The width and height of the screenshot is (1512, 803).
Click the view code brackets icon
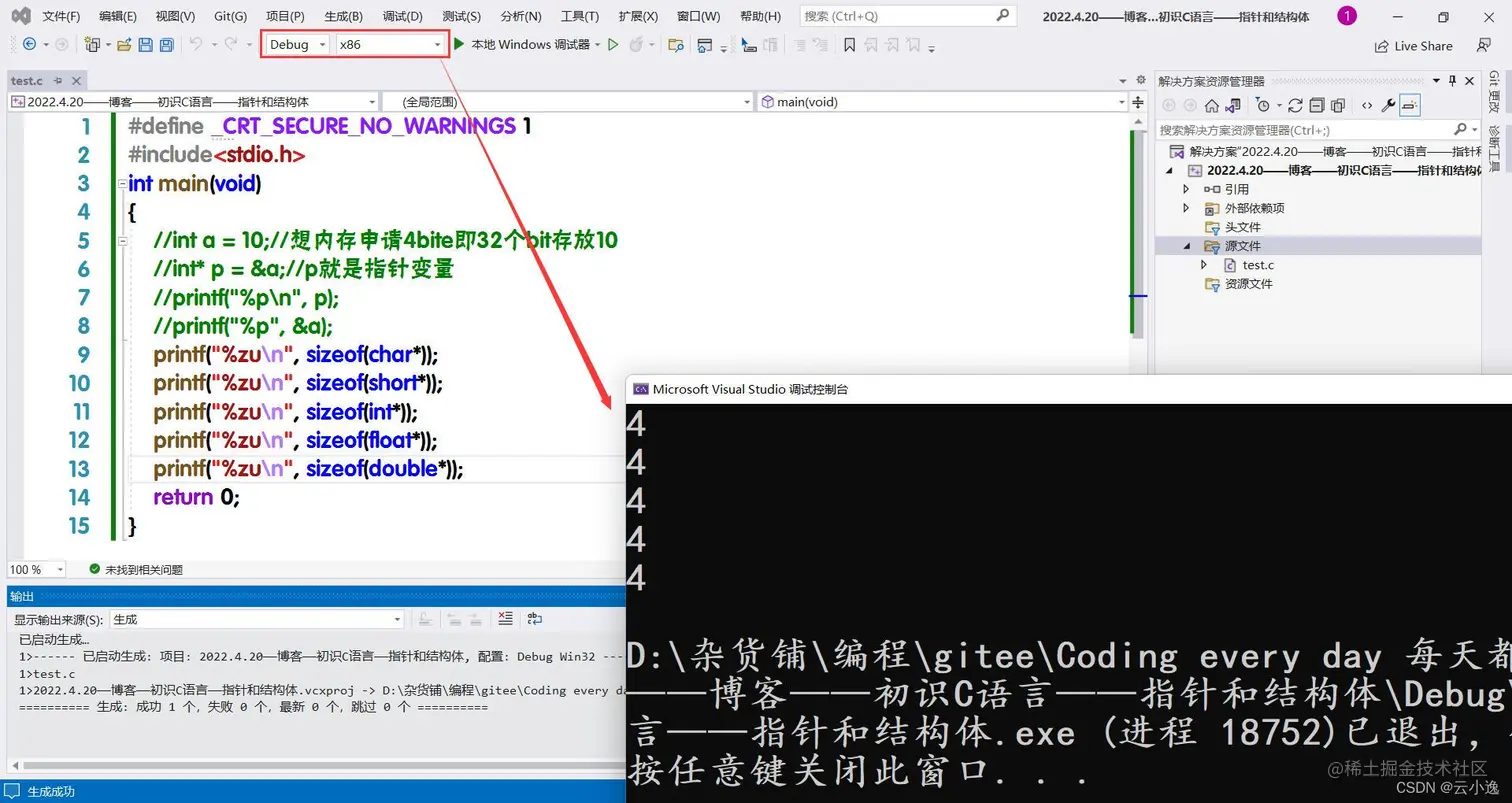coord(1366,105)
